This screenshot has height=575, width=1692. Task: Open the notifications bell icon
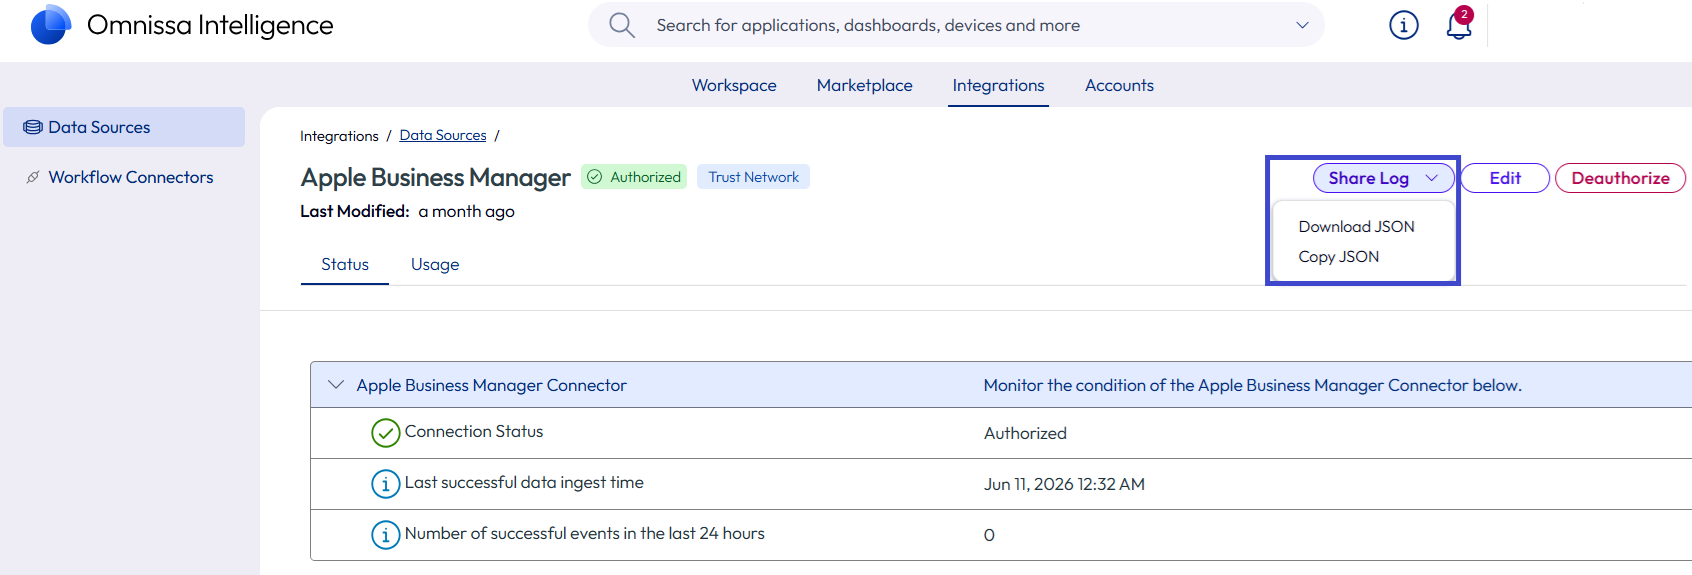tap(1459, 26)
